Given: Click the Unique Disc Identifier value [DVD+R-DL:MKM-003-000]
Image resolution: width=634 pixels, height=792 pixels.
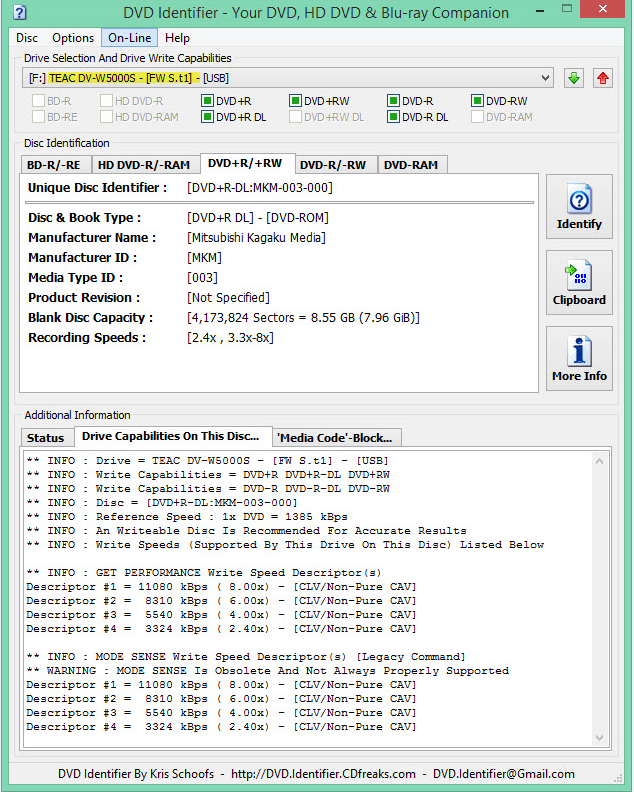Looking at the screenshot, I should coord(260,188).
